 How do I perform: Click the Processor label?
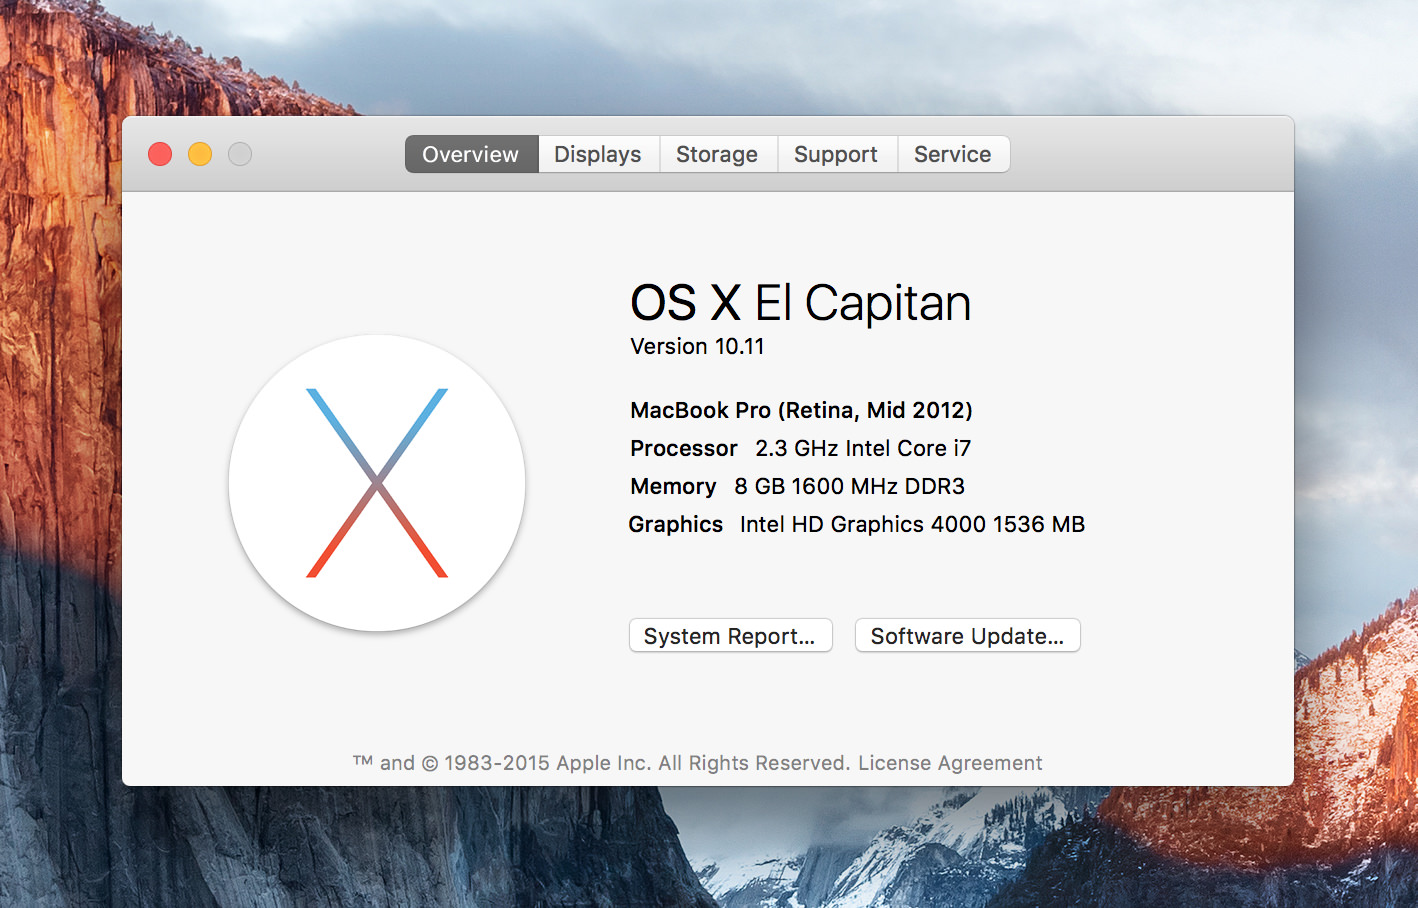click(684, 448)
